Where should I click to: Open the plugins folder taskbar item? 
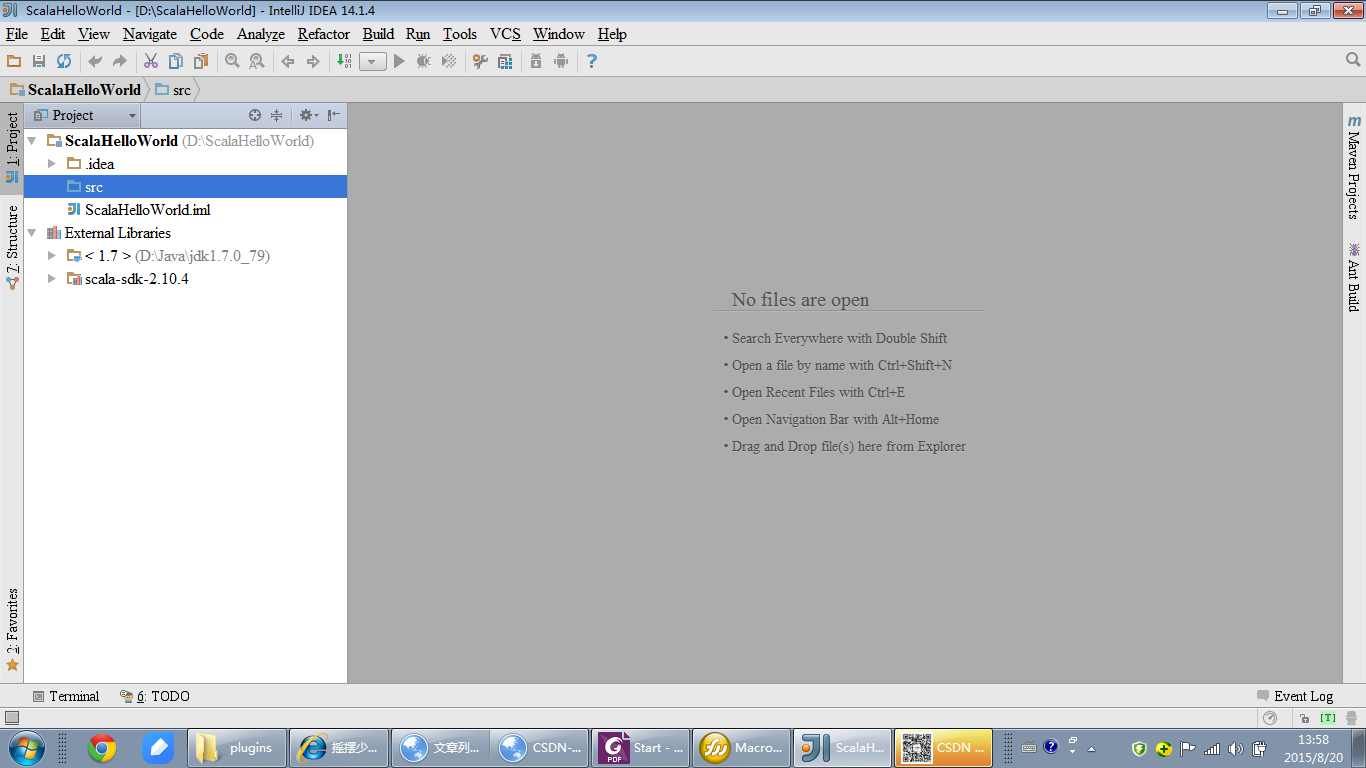click(x=237, y=747)
